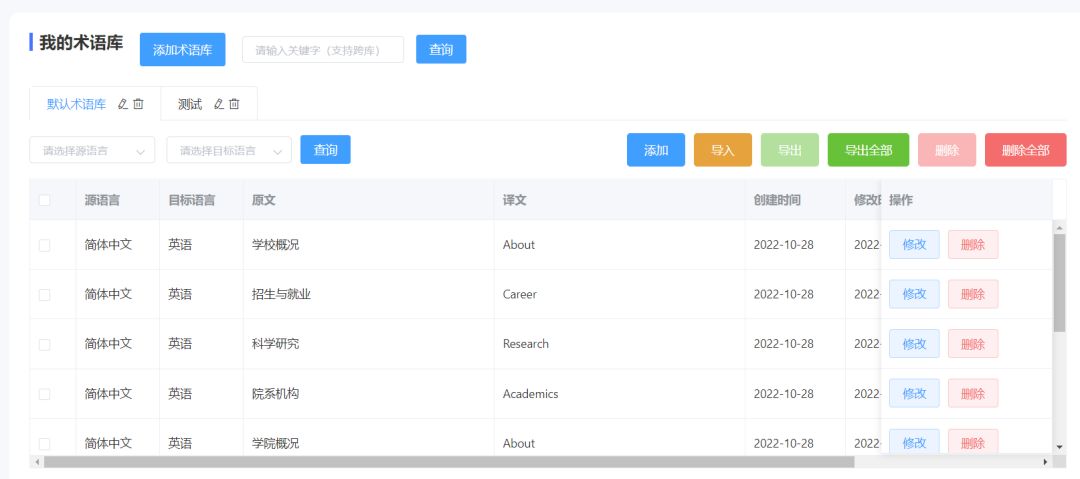1080x479 pixels.
Task: Click the 我的术语库 page title
Action: pyautogui.click(x=81, y=43)
